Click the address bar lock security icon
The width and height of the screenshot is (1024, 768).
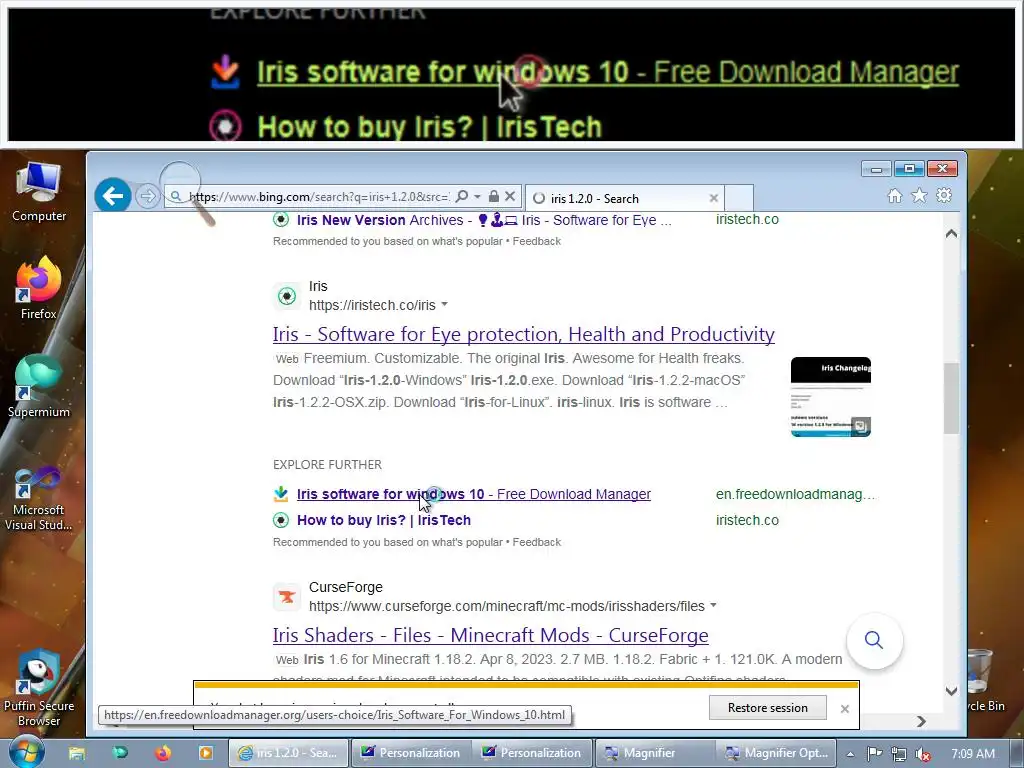(494, 196)
